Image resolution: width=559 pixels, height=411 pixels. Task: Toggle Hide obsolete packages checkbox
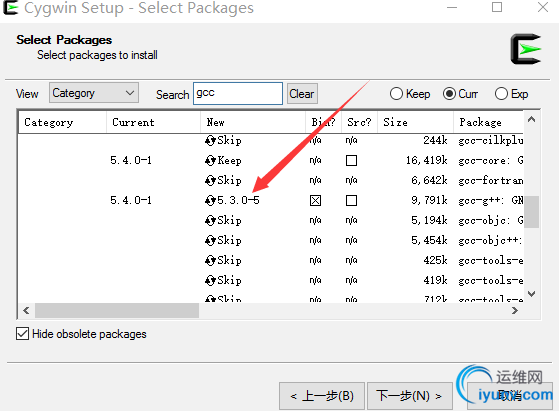point(22,334)
